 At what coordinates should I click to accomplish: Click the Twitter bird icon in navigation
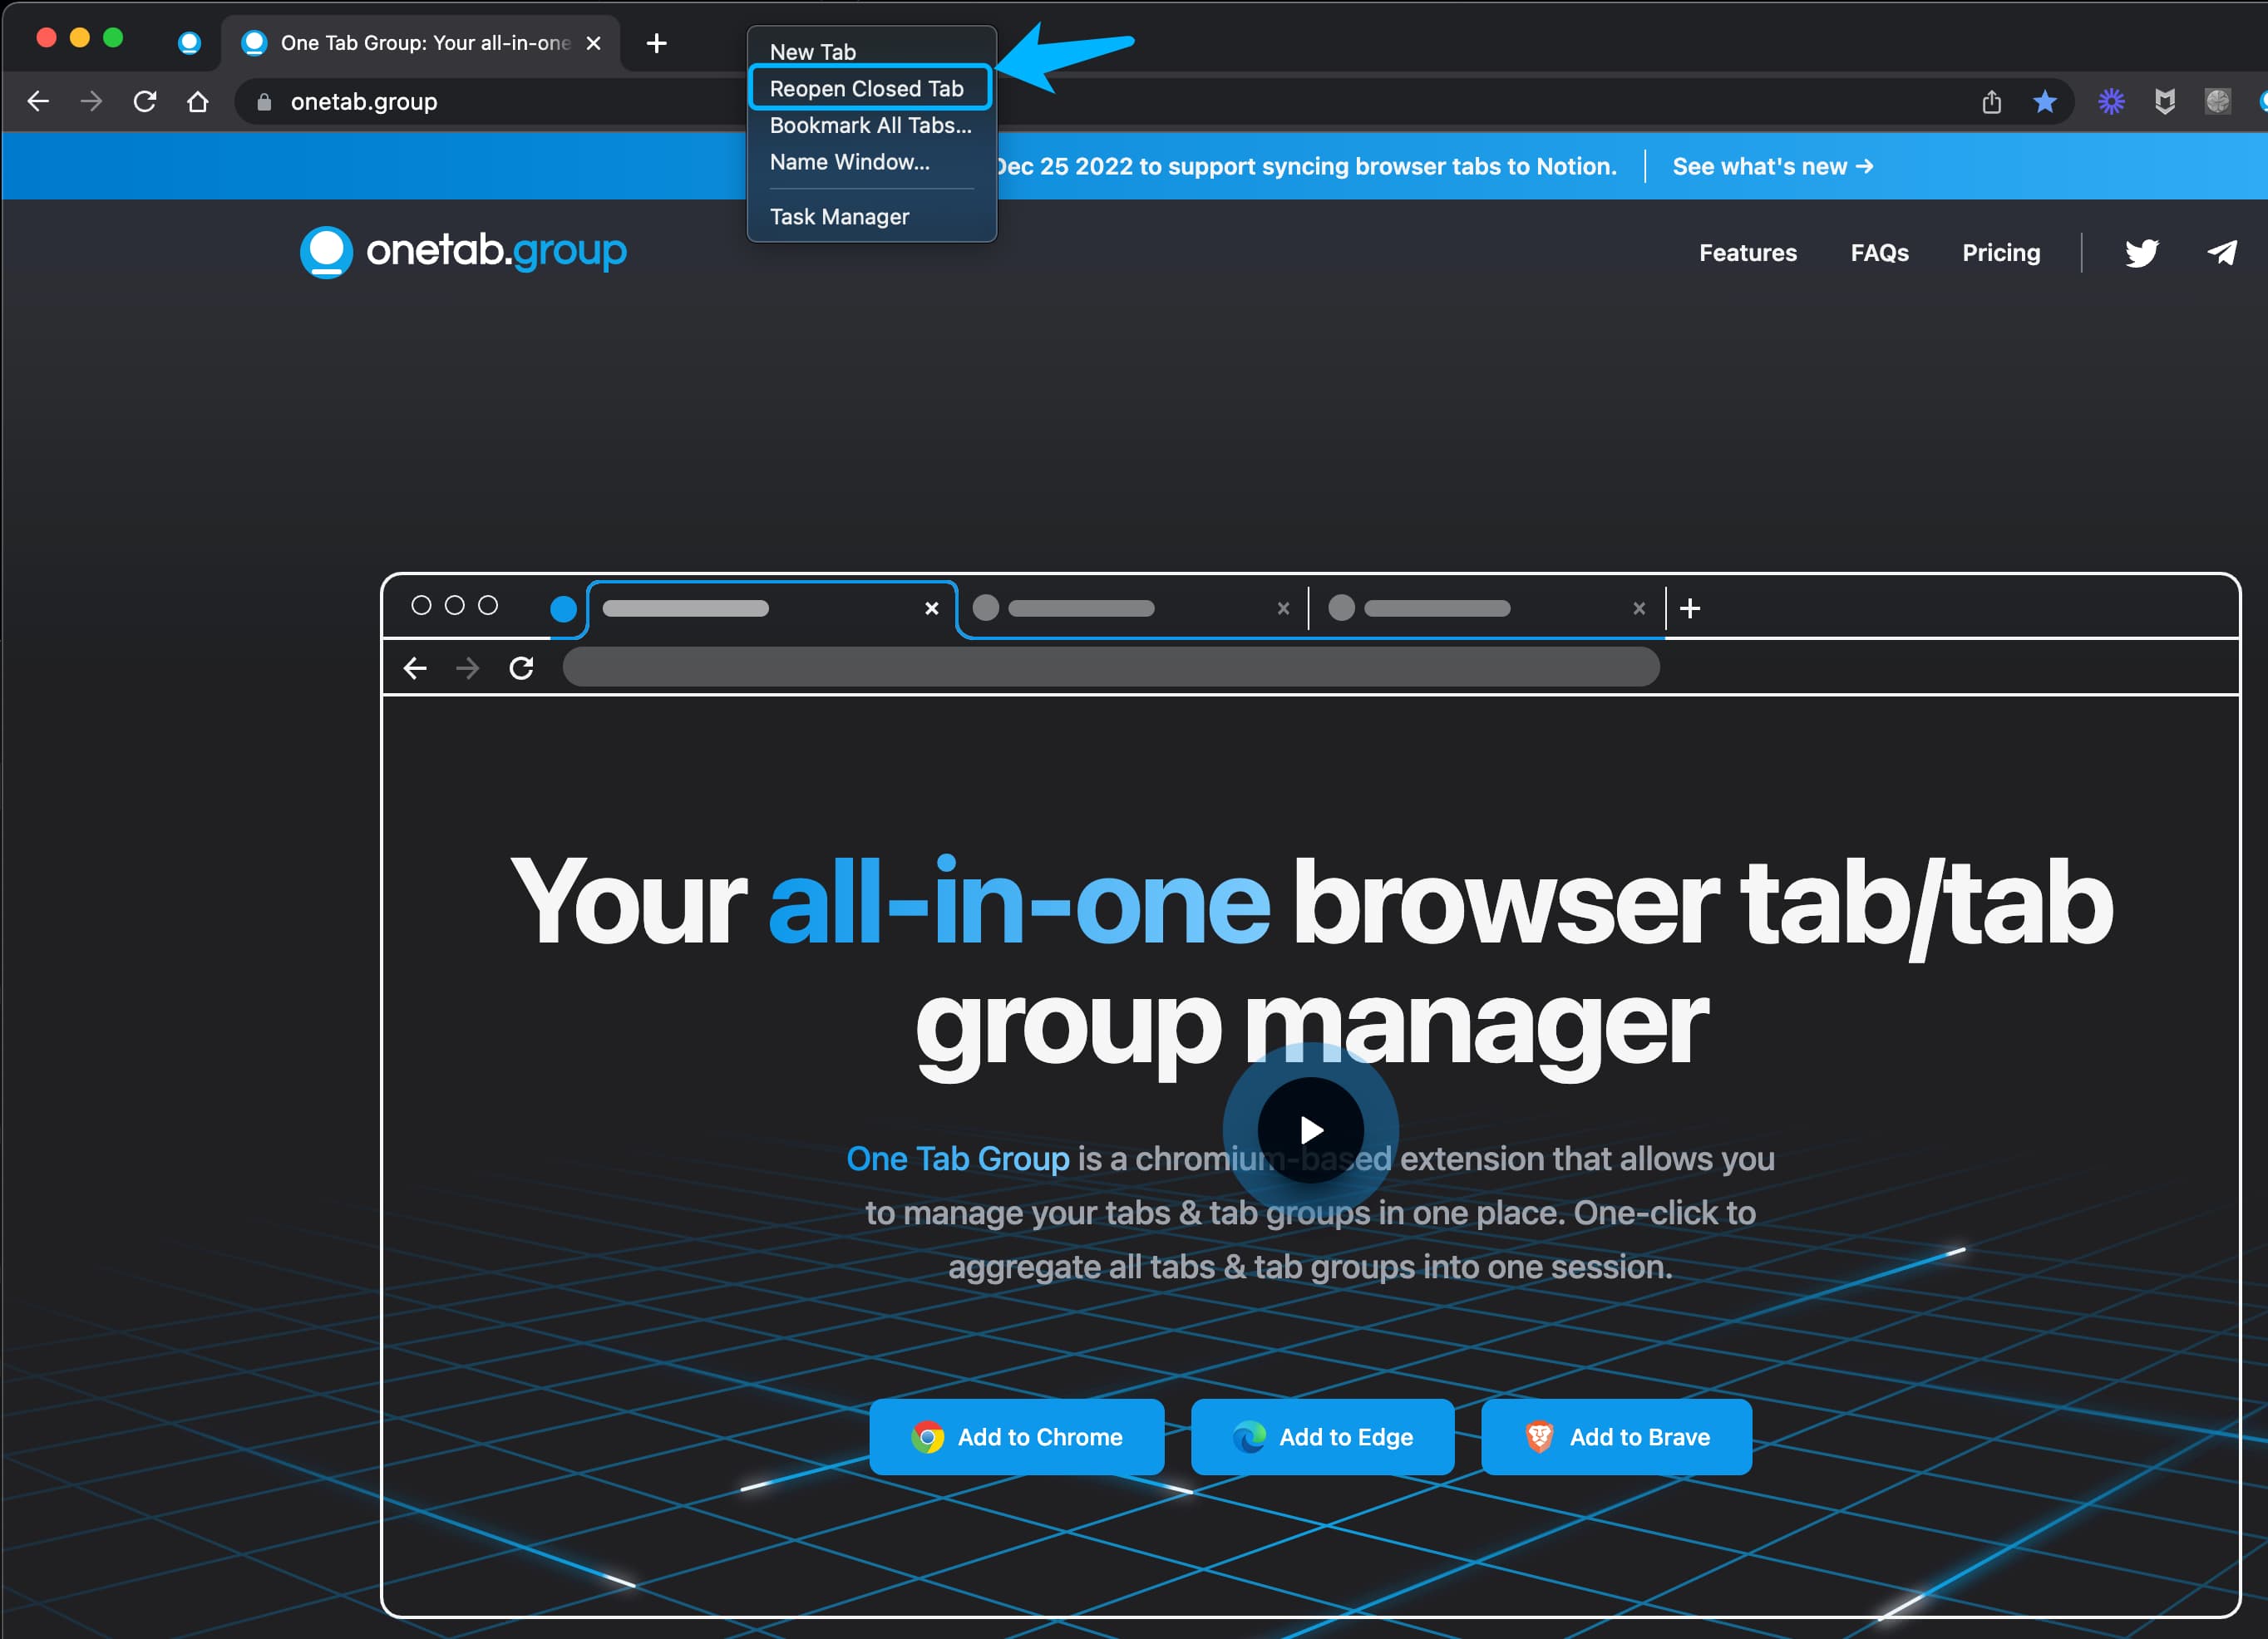(x=2143, y=252)
